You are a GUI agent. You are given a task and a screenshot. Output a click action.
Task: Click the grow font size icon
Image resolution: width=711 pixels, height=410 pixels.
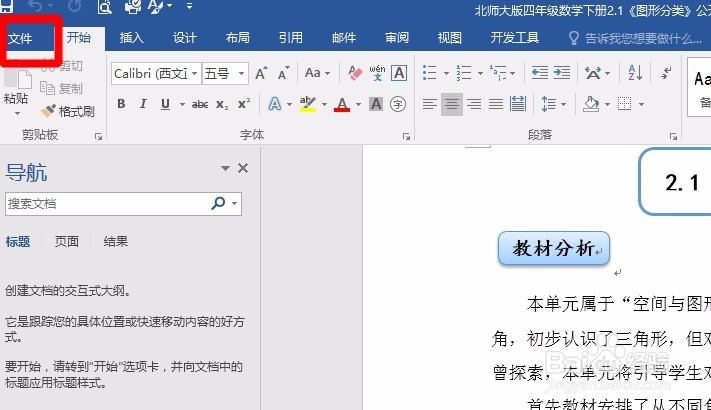click(x=261, y=73)
